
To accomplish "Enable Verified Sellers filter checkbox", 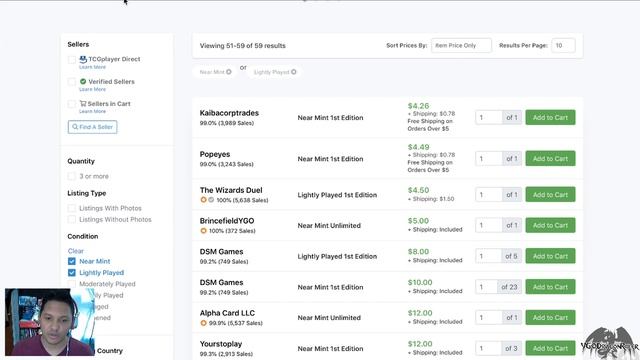I will [72, 82].
